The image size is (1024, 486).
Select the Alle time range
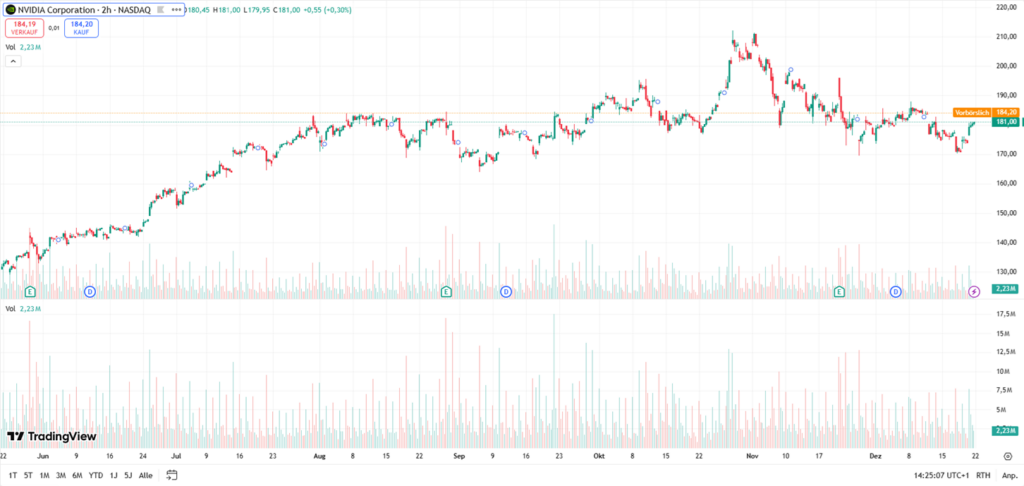click(x=146, y=475)
